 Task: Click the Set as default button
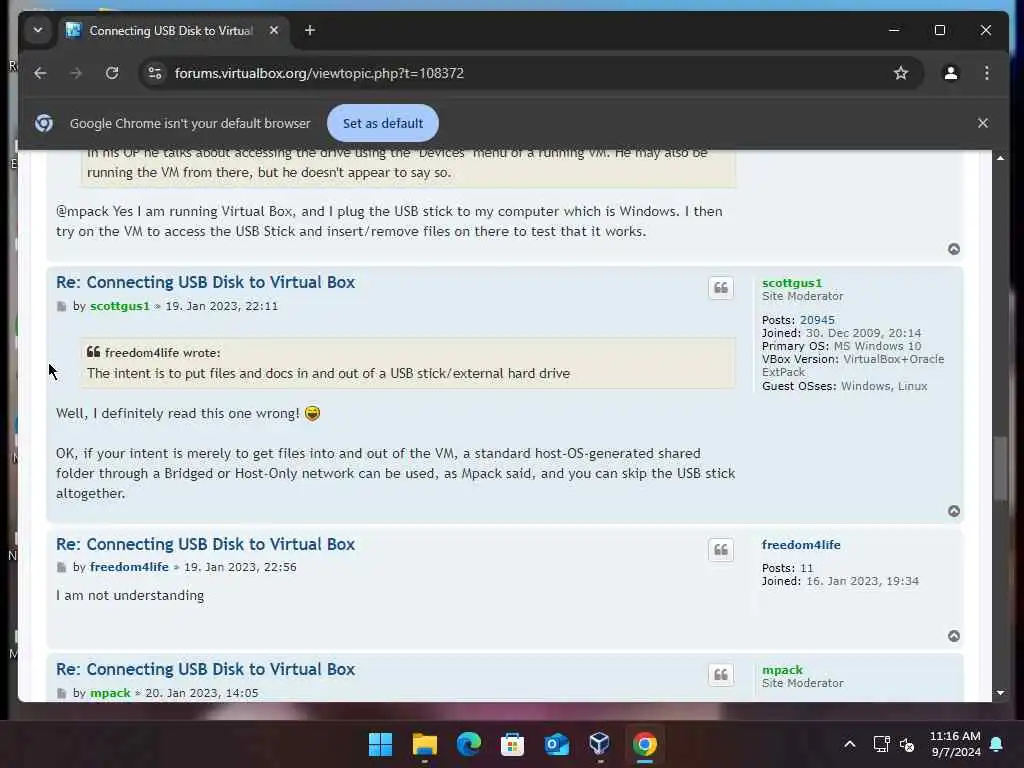(x=383, y=123)
